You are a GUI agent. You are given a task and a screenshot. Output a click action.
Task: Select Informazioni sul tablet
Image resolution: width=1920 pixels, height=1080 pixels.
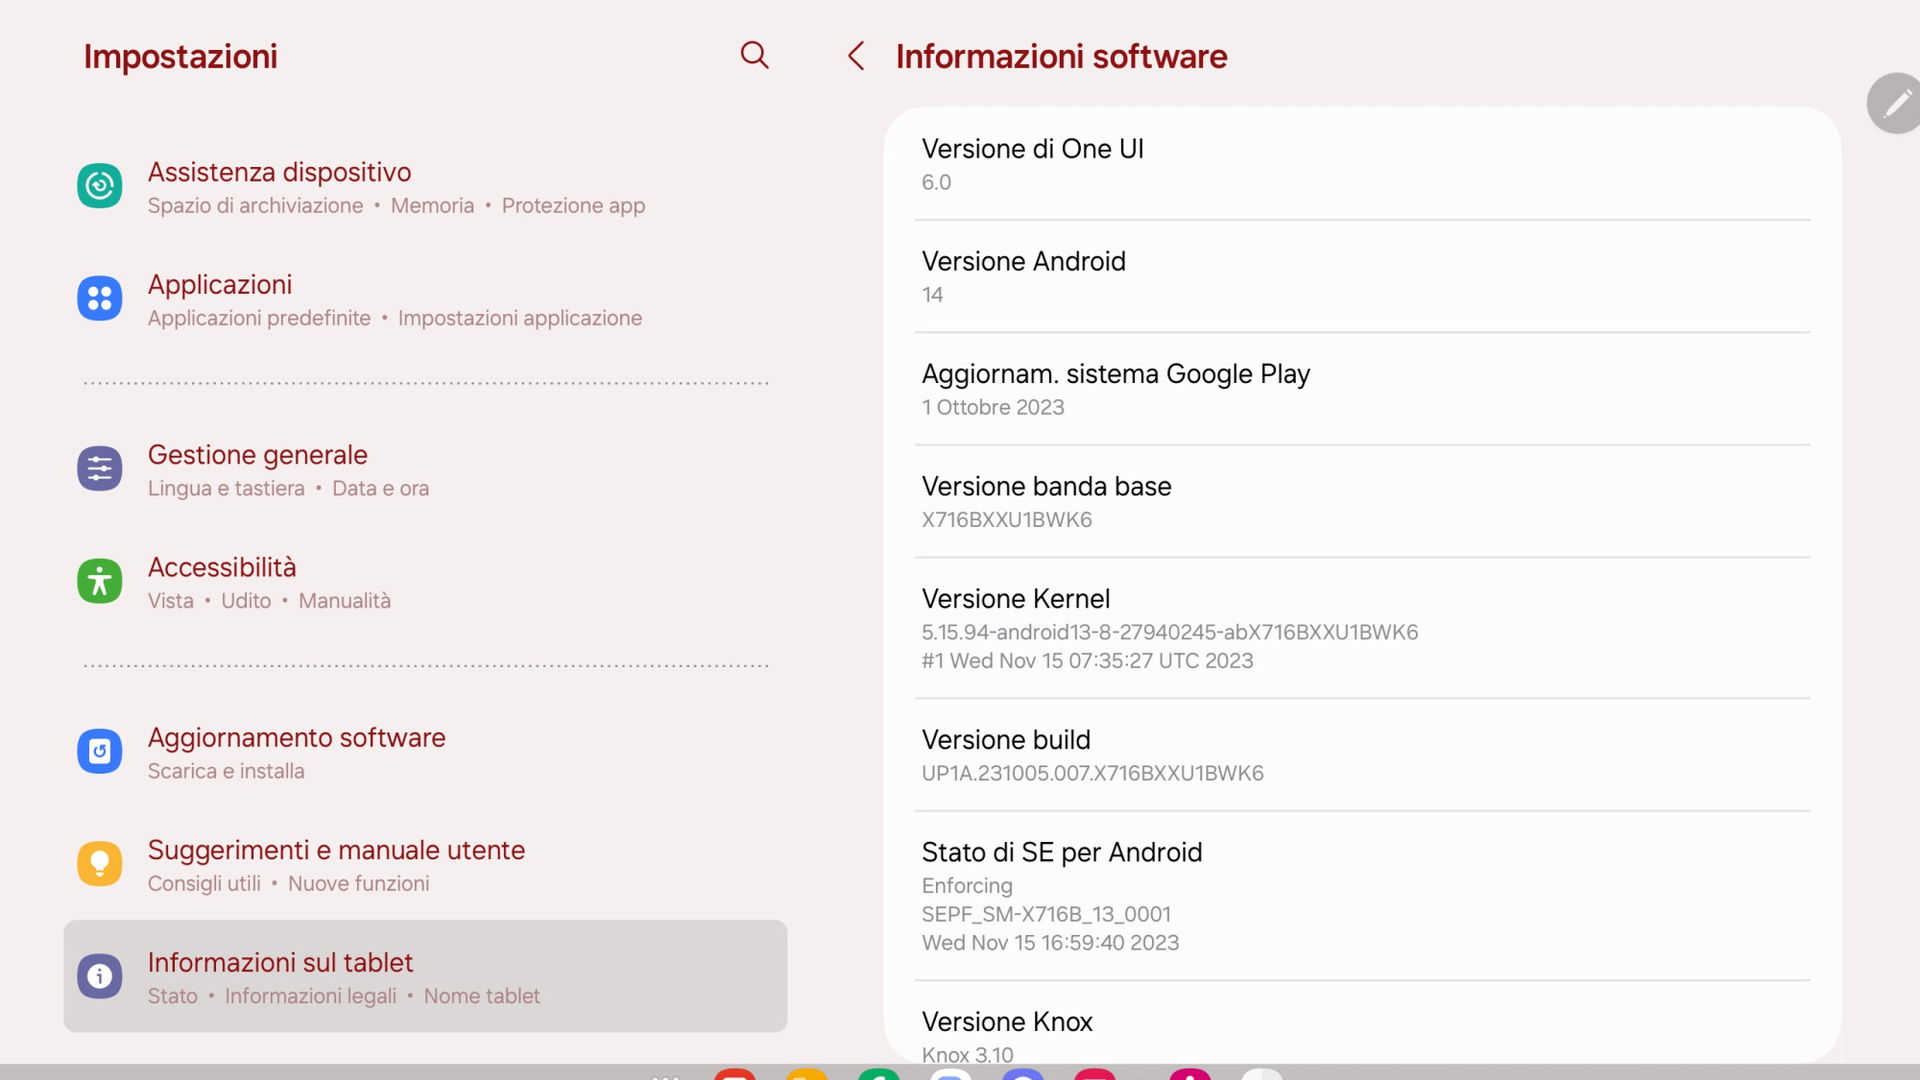click(x=425, y=977)
